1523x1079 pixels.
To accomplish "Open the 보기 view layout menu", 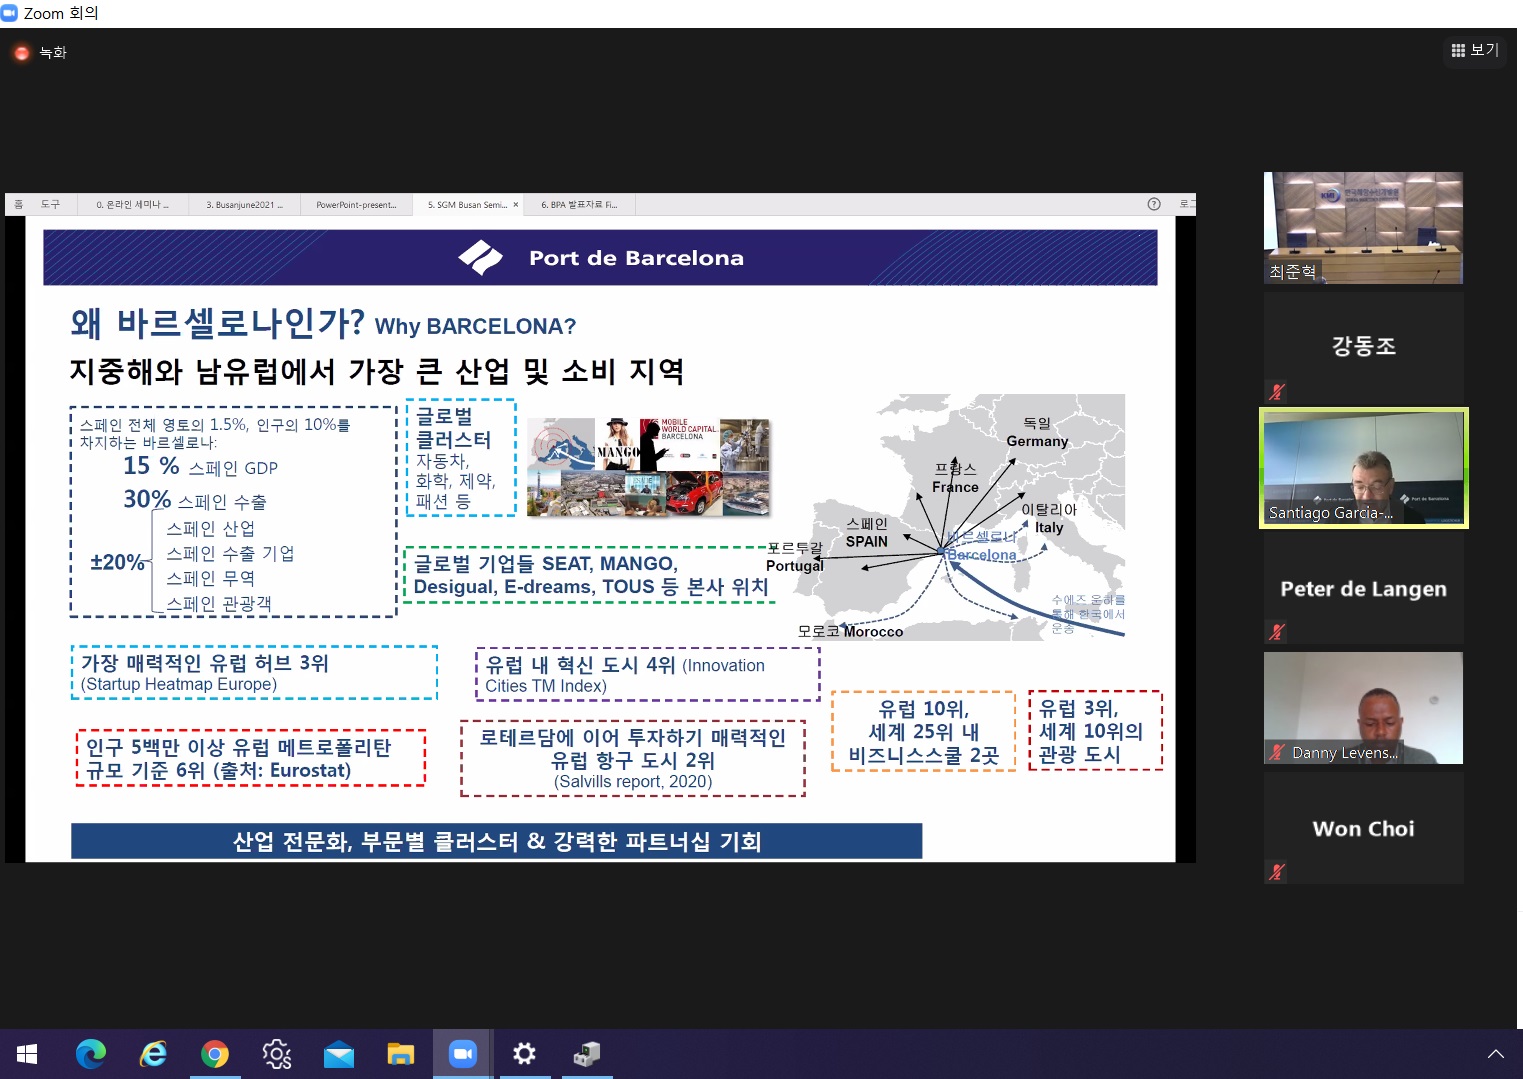I will point(1475,50).
